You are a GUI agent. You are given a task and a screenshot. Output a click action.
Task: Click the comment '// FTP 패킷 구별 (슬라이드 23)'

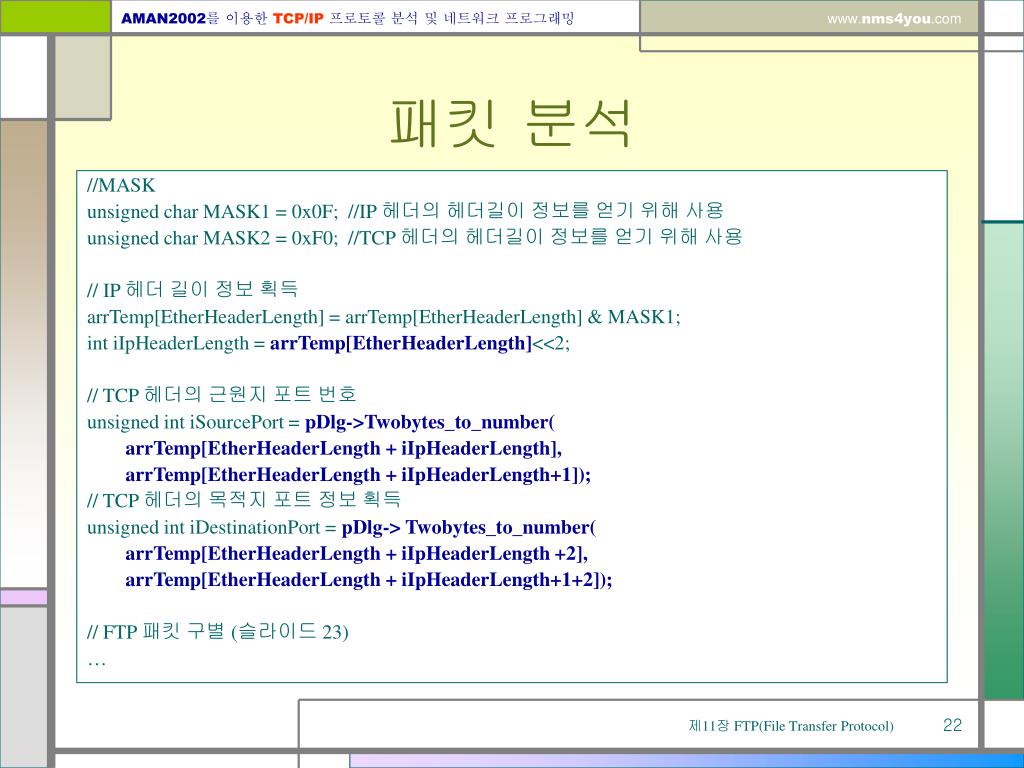click(217, 632)
